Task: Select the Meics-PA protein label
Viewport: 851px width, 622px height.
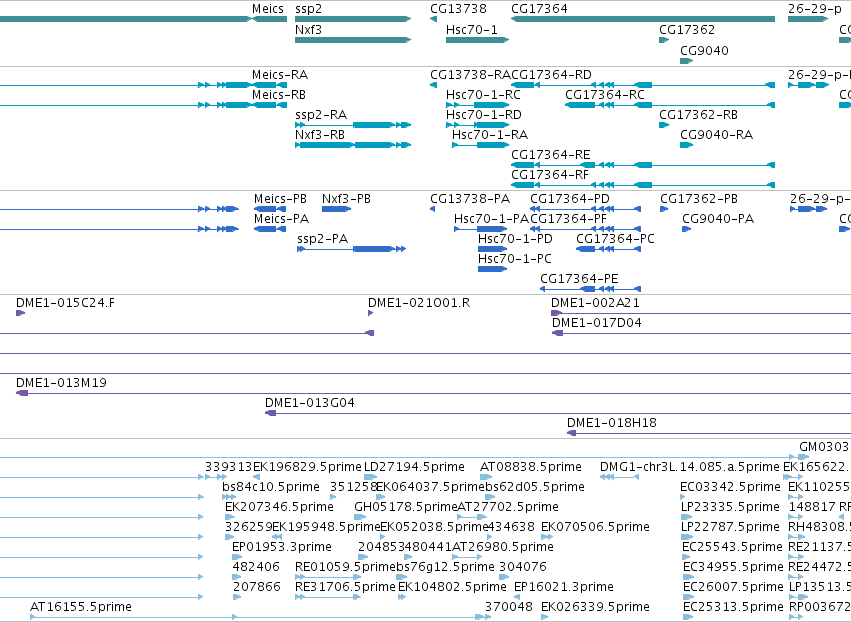Action: click(x=281, y=219)
